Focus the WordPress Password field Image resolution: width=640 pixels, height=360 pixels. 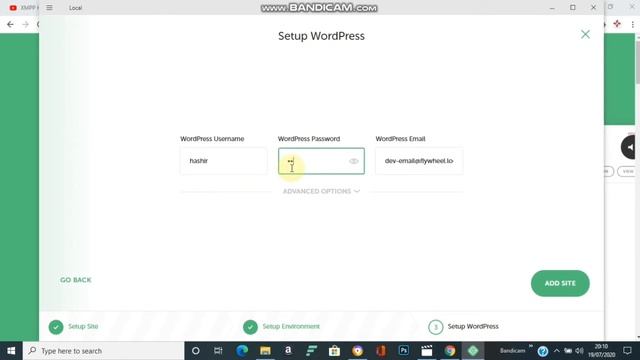pos(321,161)
